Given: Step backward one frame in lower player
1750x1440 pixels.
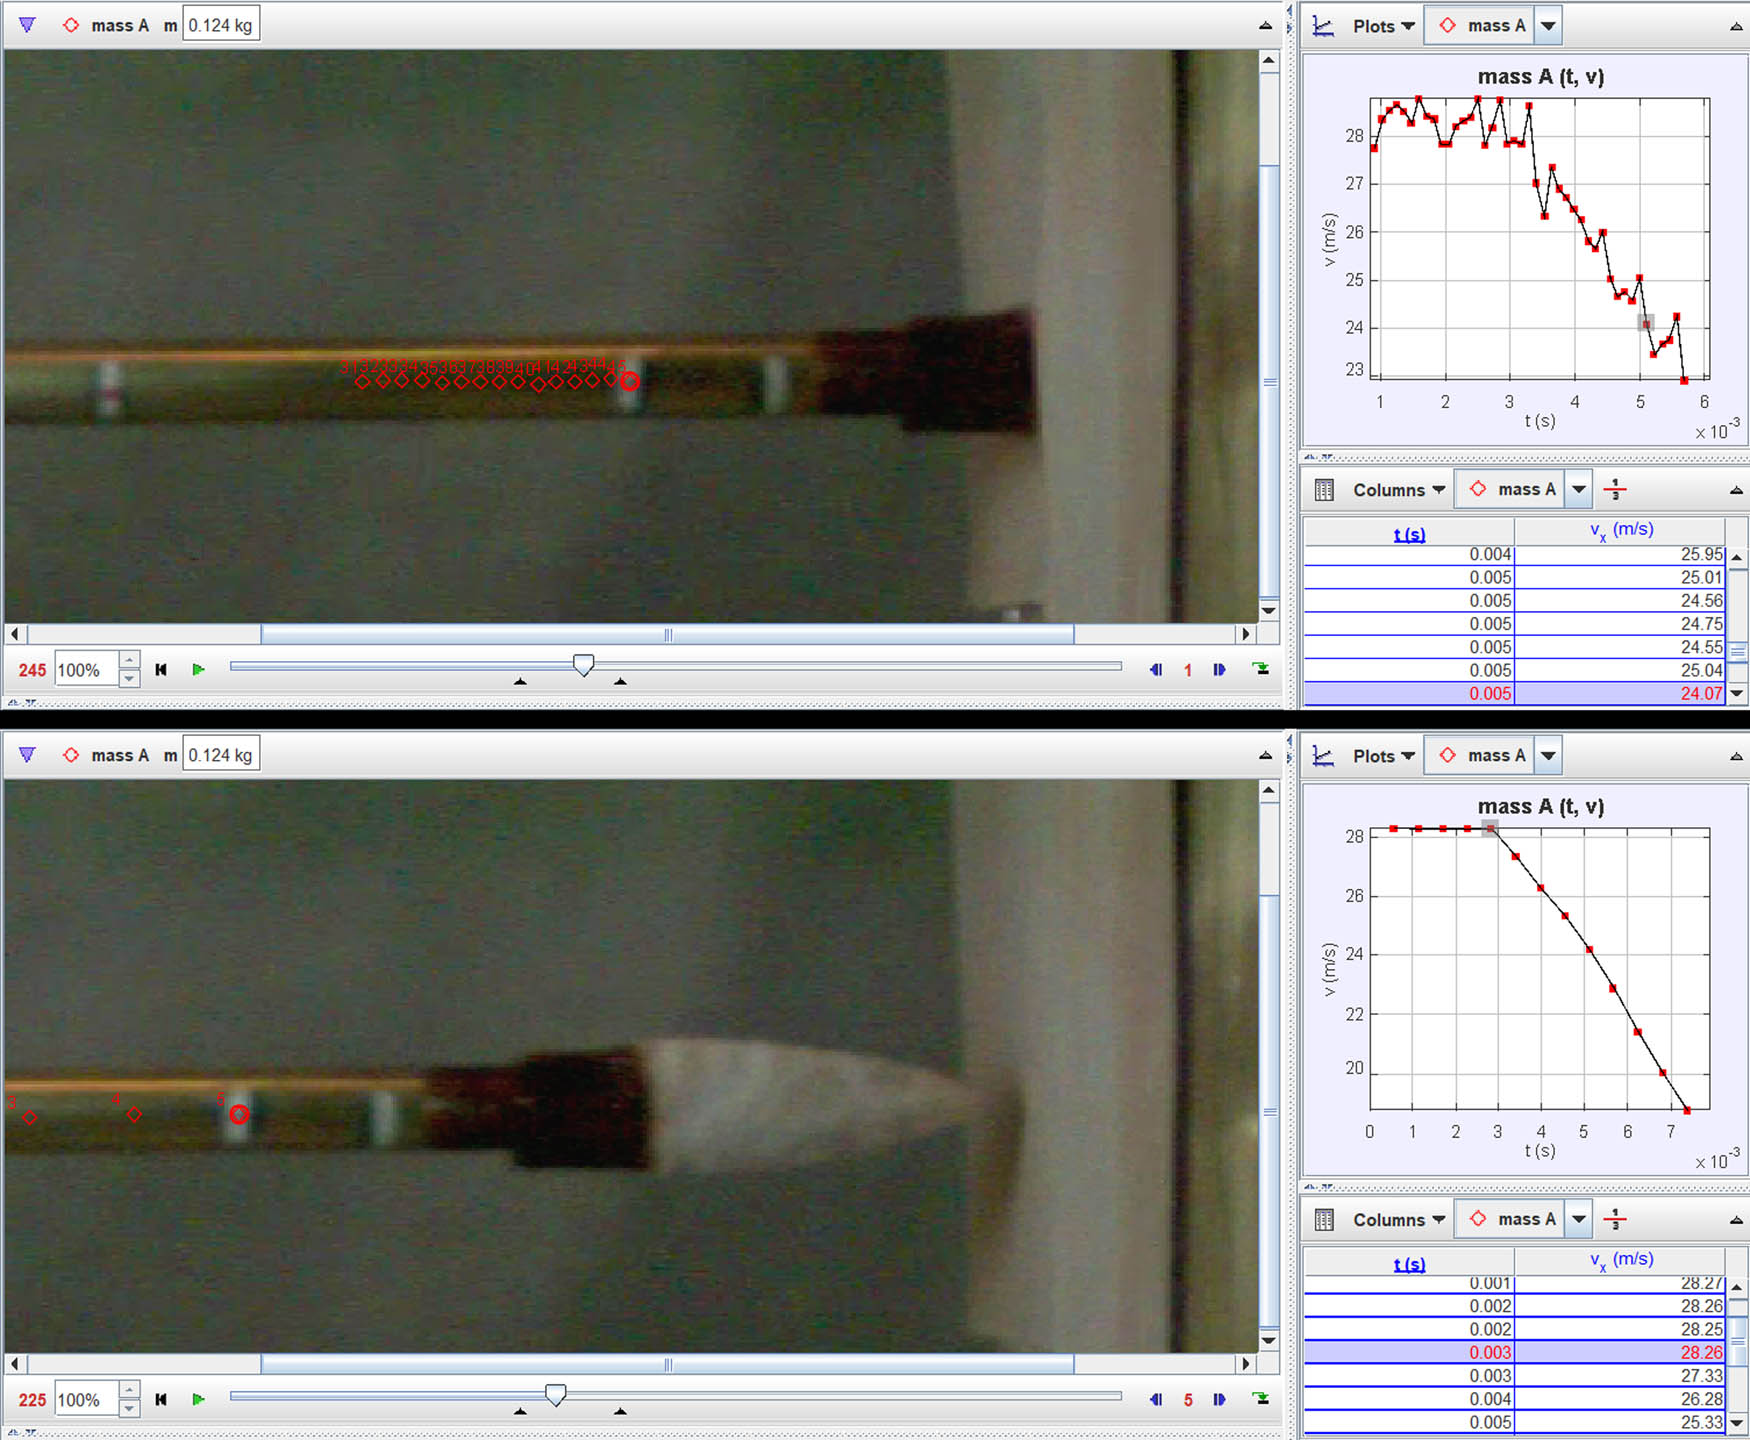Looking at the screenshot, I should [1156, 1400].
